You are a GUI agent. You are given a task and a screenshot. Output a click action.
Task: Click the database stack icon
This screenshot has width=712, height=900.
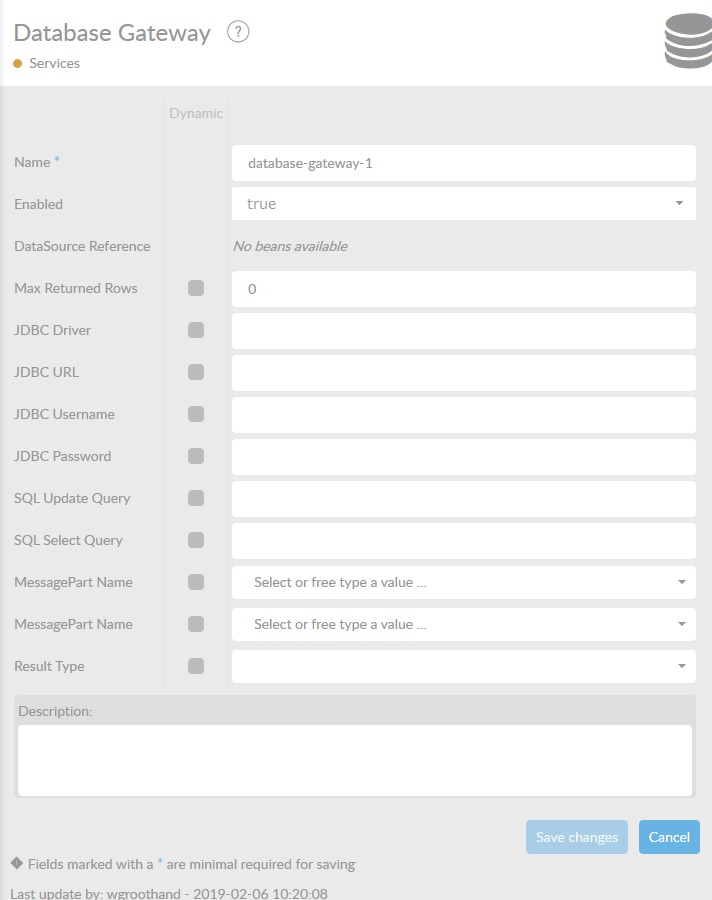coord(687,42)
